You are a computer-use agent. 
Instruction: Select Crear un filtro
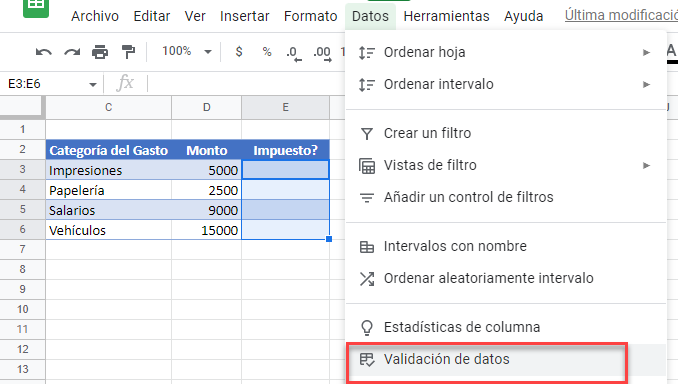pyautogui.click(x=506, y=133)
